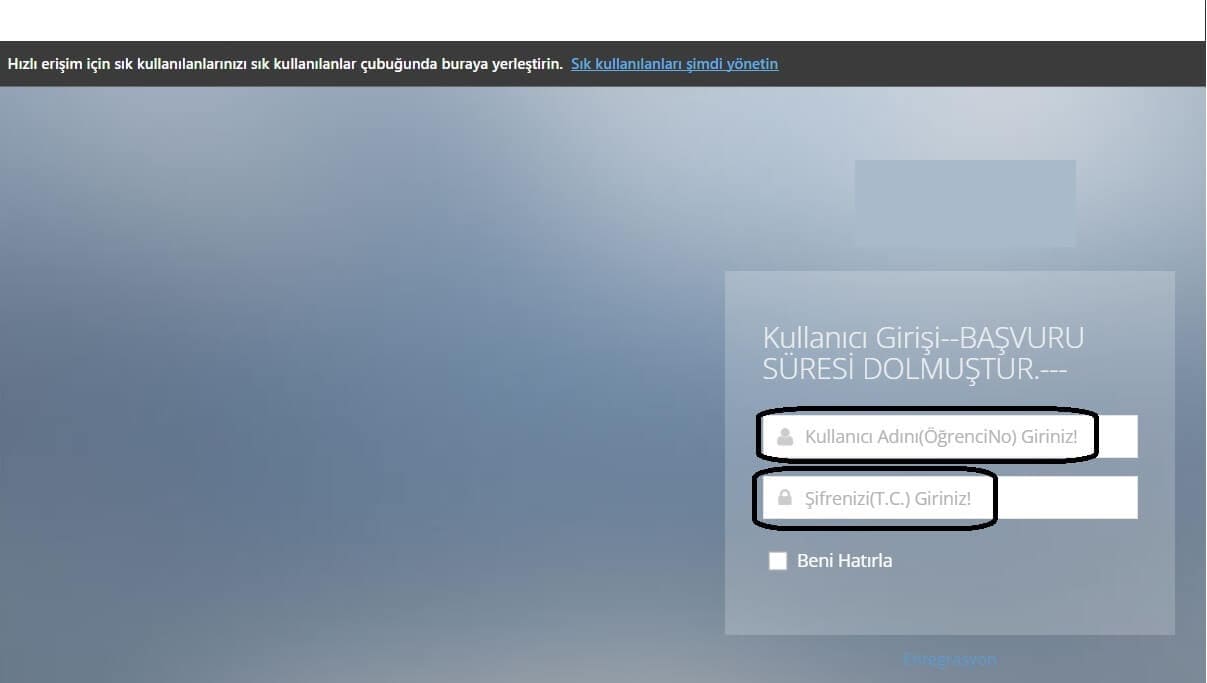Viewport: 1207px width, 683px height.
Task: Click the blank right end of username field
Action: point(1117,437)
